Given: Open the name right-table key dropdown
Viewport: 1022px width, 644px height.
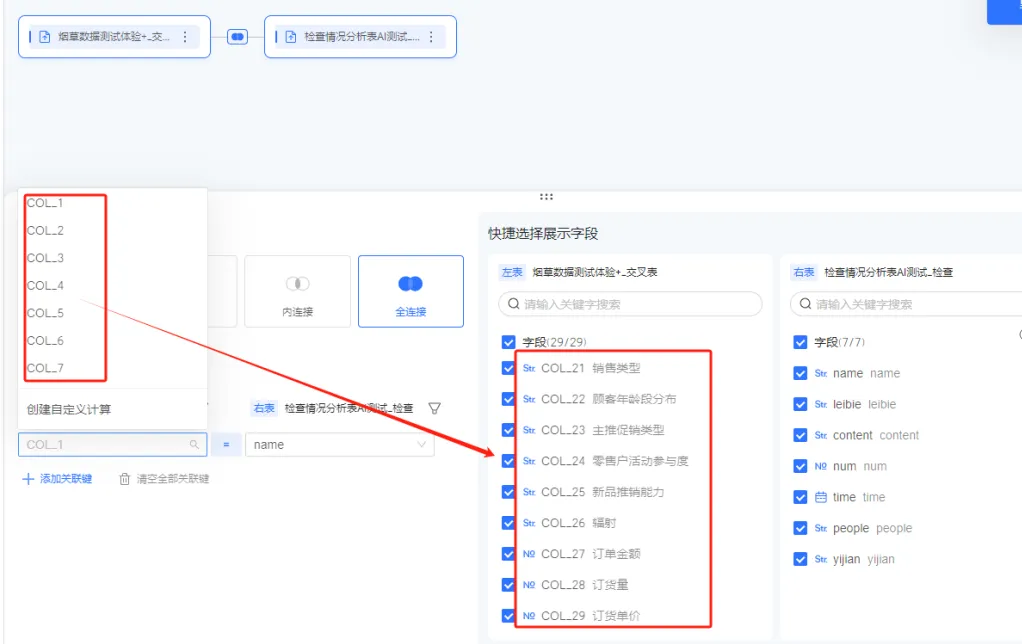Looking at the screenshot, I should tap(340, 445).
